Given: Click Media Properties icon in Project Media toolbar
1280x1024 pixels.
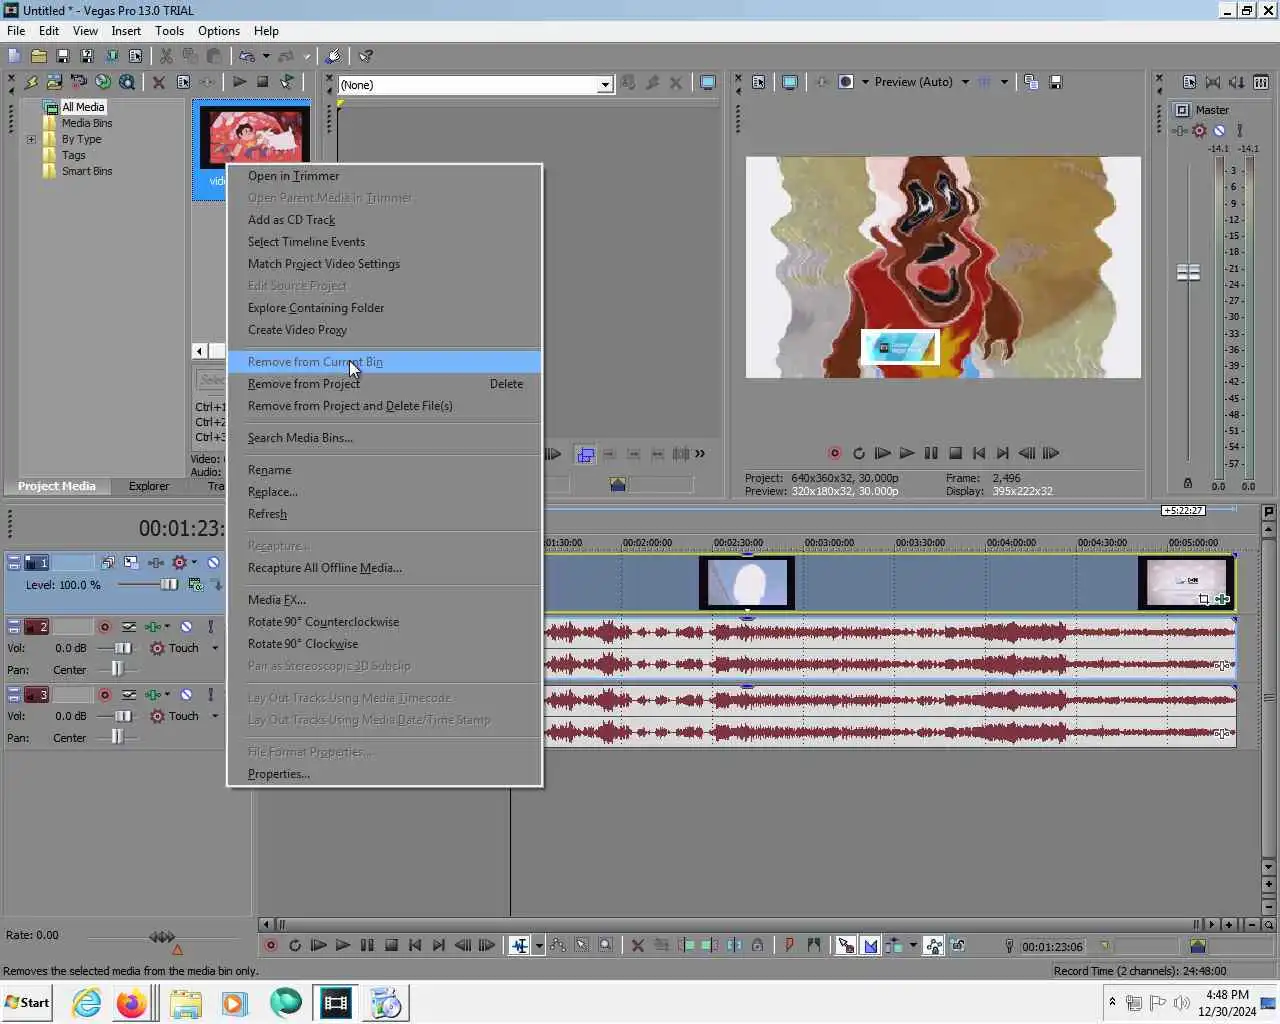Looking at the screenshot, I should [183, 82].
